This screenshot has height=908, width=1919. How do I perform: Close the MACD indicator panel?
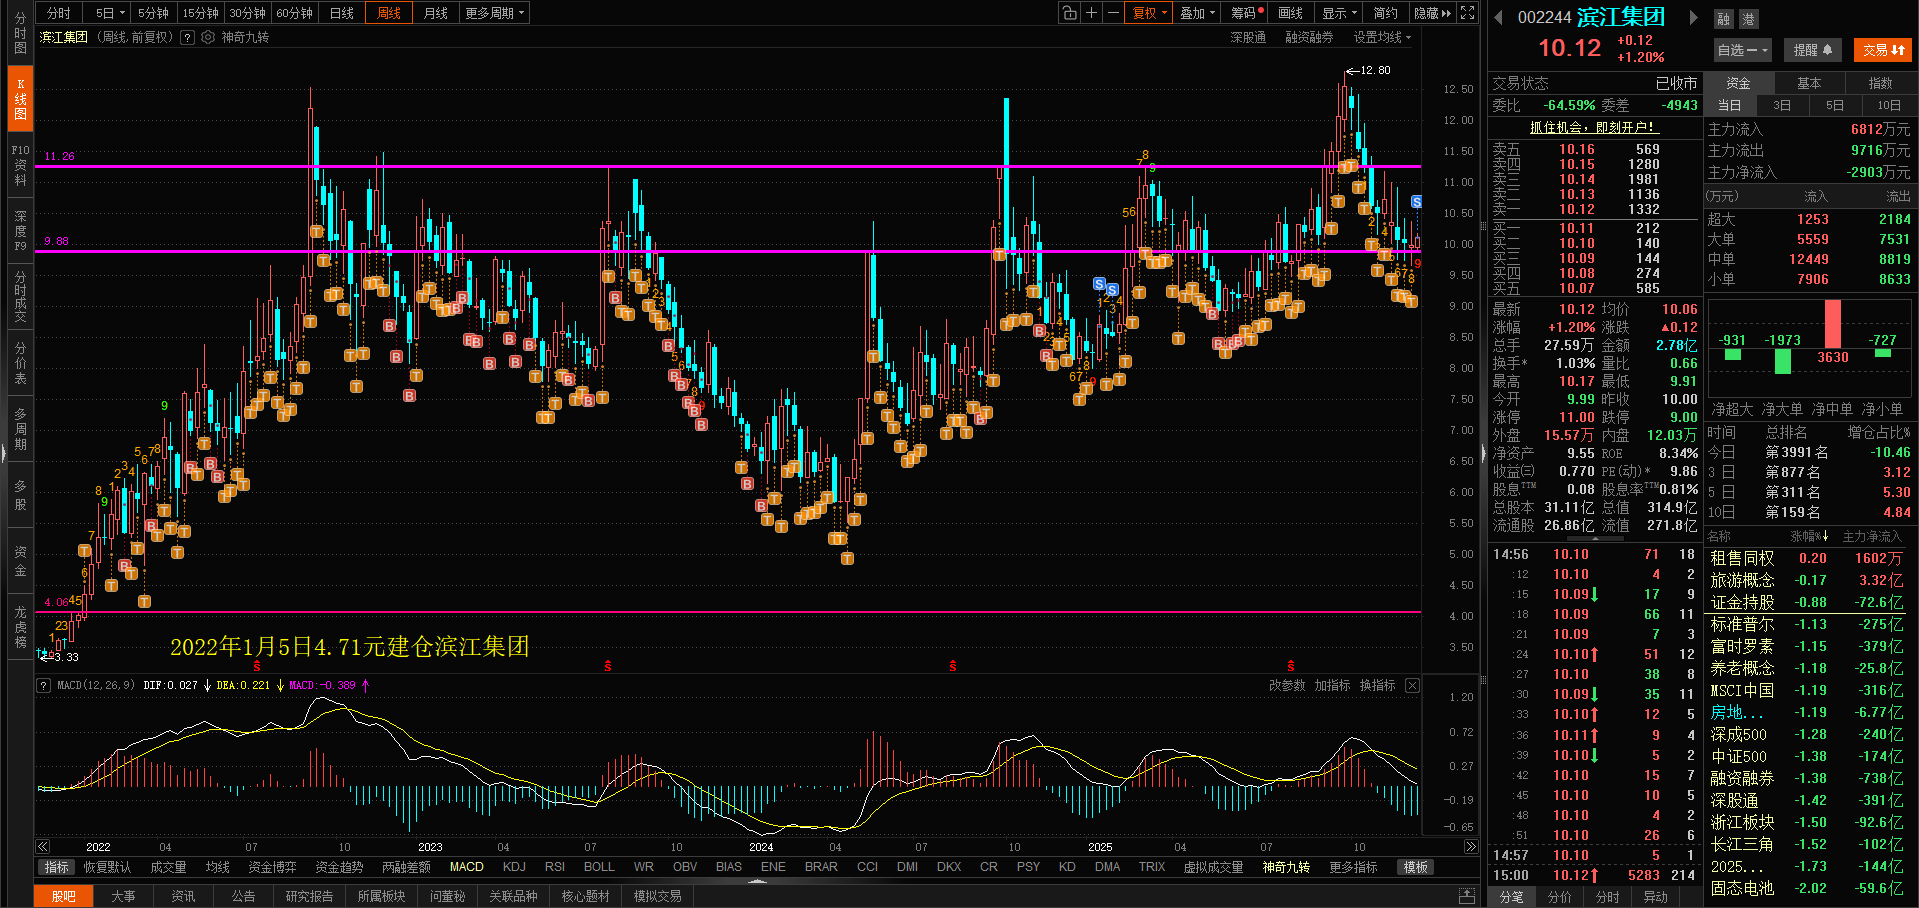point(1412,685)
